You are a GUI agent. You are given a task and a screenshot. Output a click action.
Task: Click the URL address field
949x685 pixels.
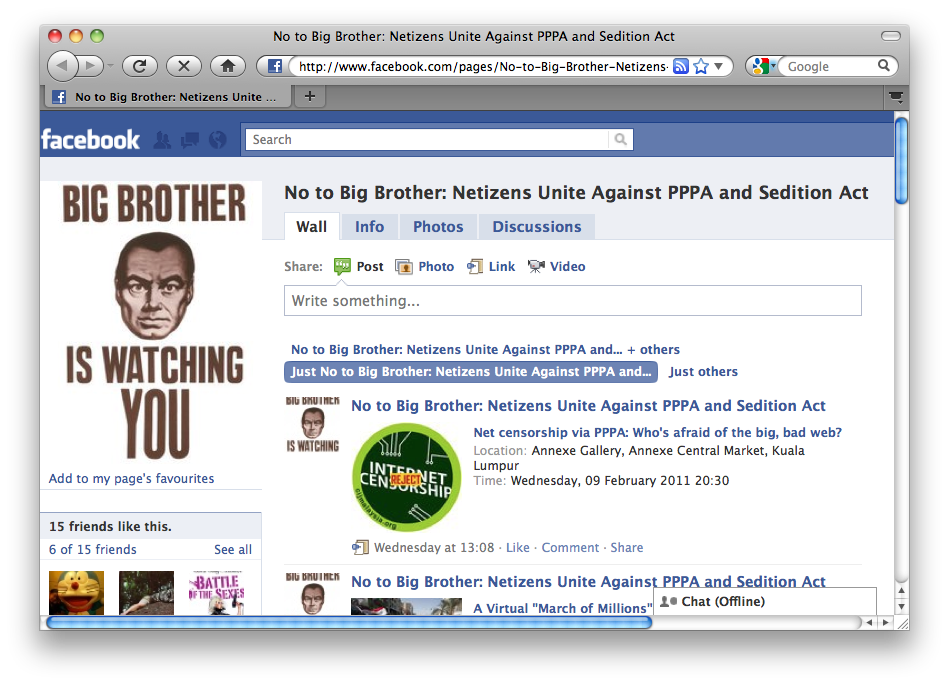[482, 66]
